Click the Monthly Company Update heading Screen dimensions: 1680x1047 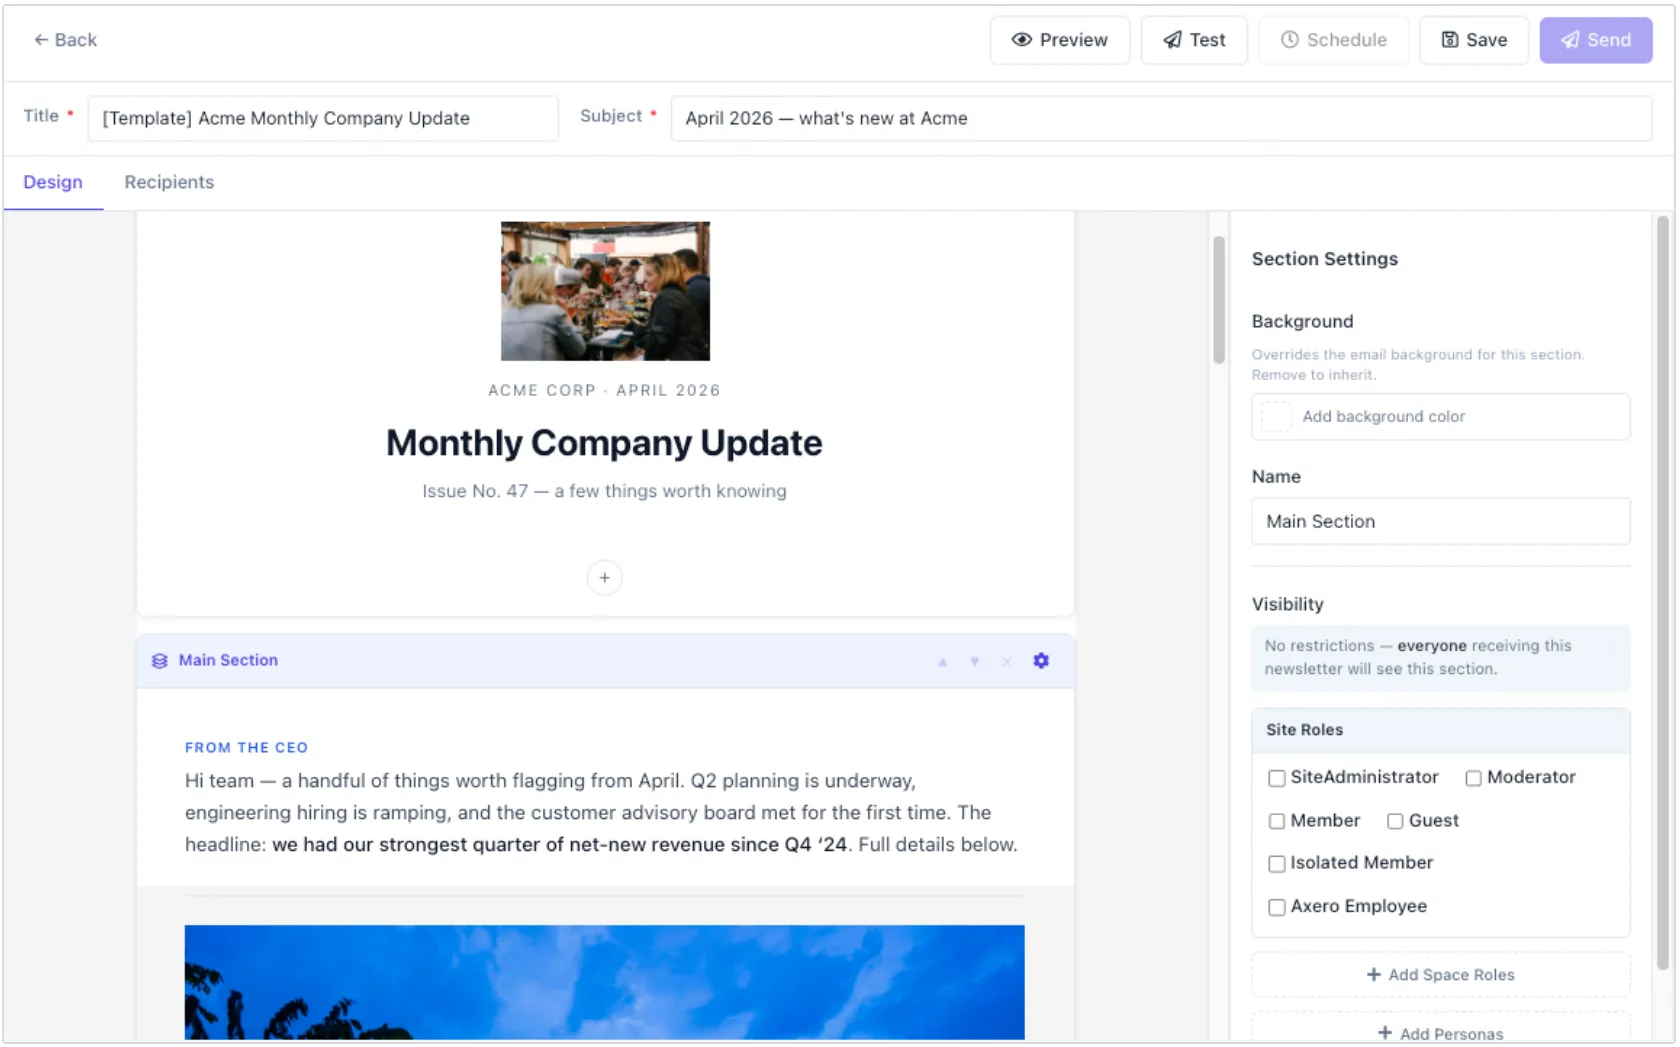[x=604, y=443]
